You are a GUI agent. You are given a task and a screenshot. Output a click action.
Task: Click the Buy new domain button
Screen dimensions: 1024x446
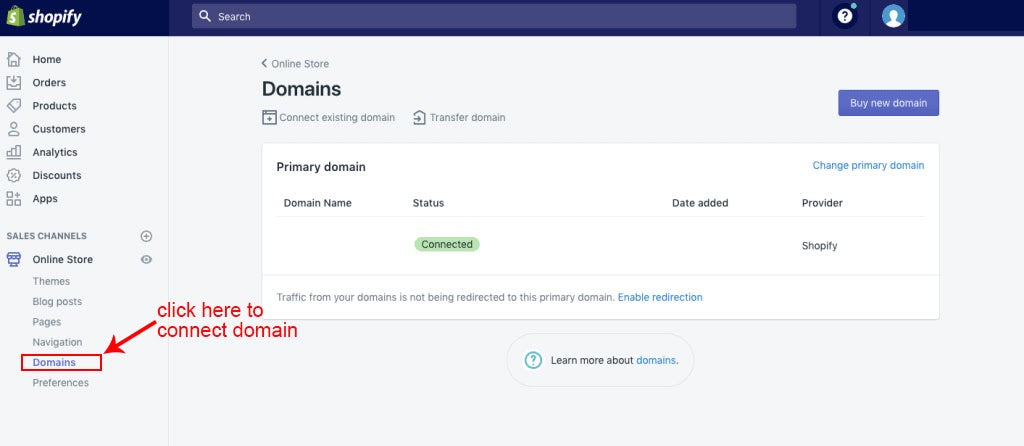pyautogui.click(x=888, y=103)
